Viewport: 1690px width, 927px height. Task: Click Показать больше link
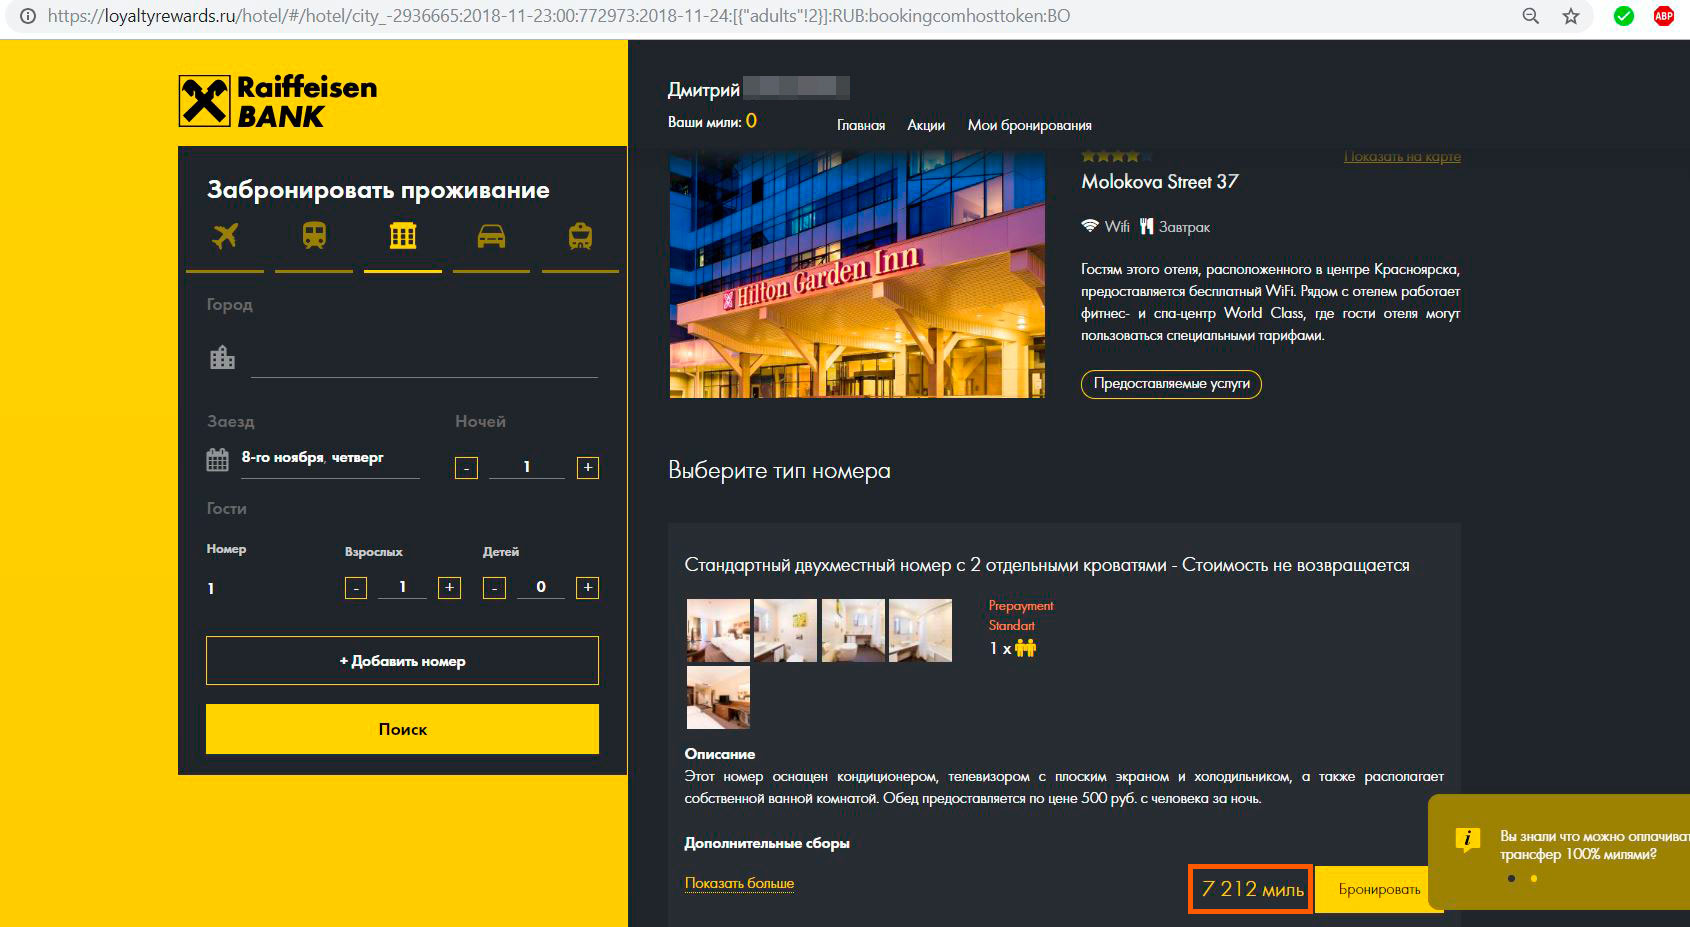tap(739, 883)
